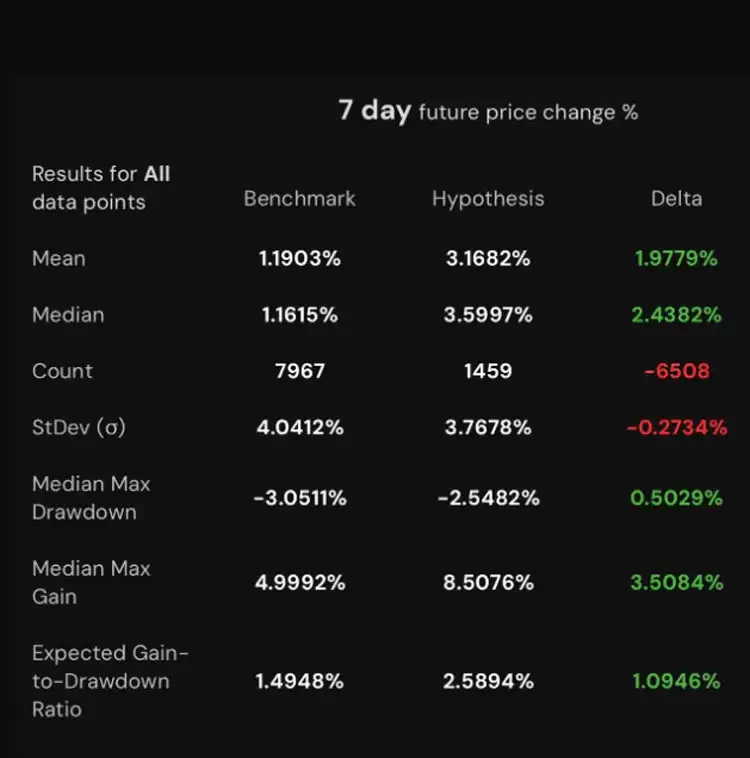Image resolution: width=750 pixels, height=758 pixels.
Task: Select the Delta column header
Action: tap(676, 199)
